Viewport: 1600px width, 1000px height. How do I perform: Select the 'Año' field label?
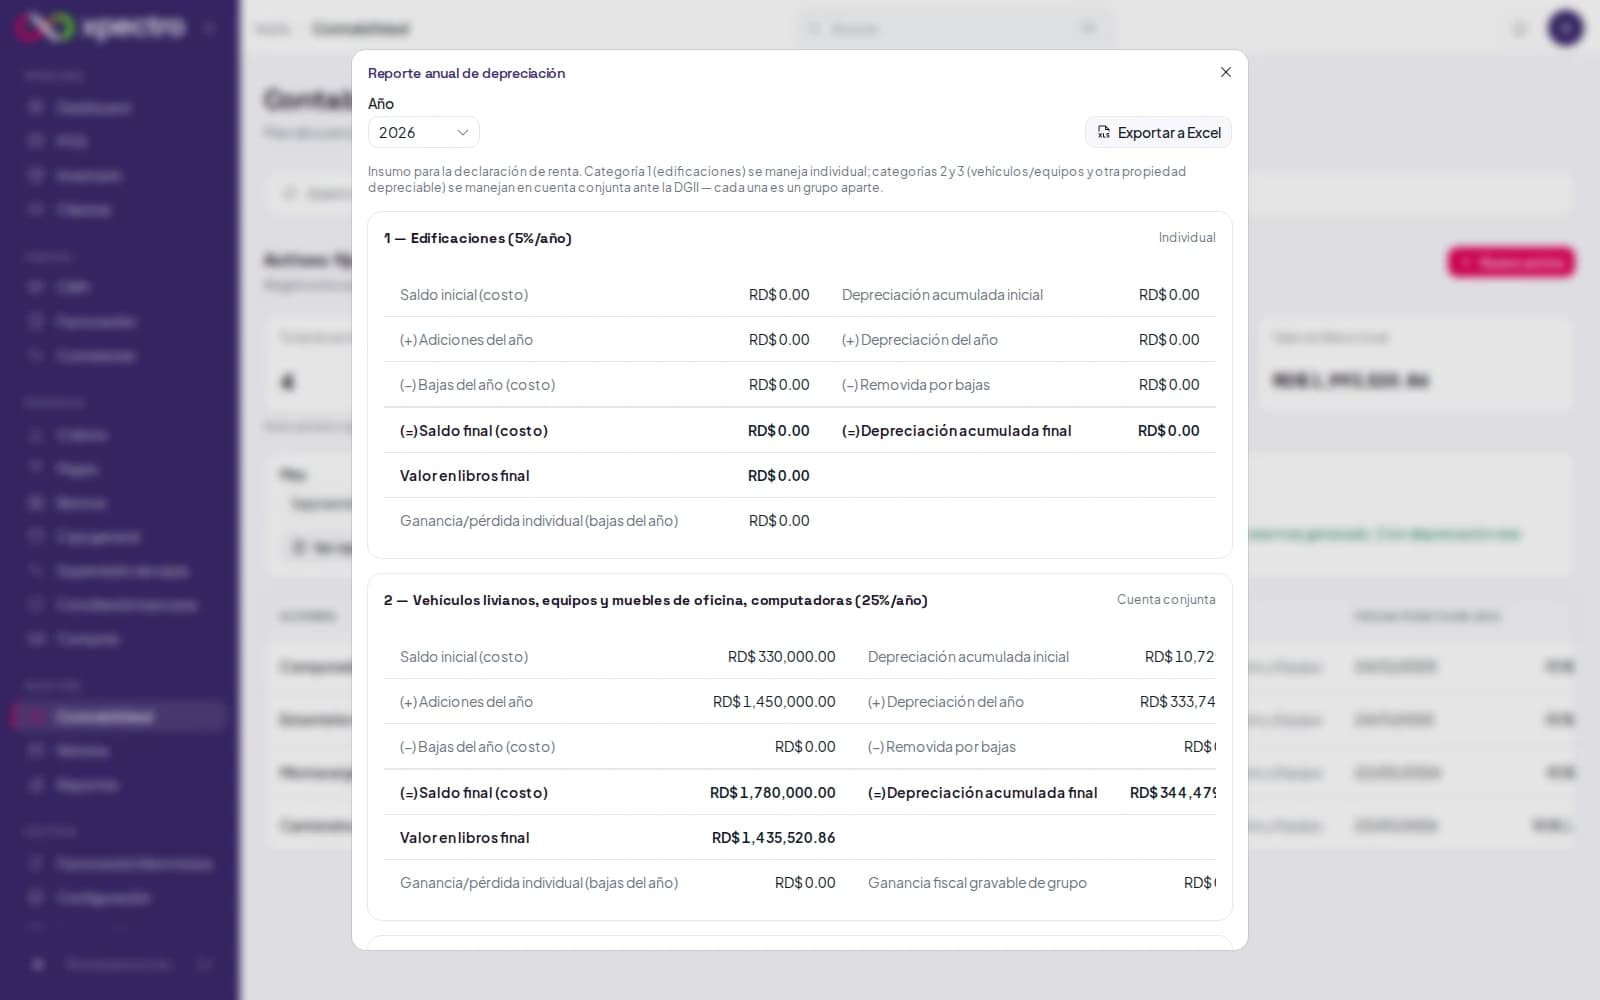[381, 103]
